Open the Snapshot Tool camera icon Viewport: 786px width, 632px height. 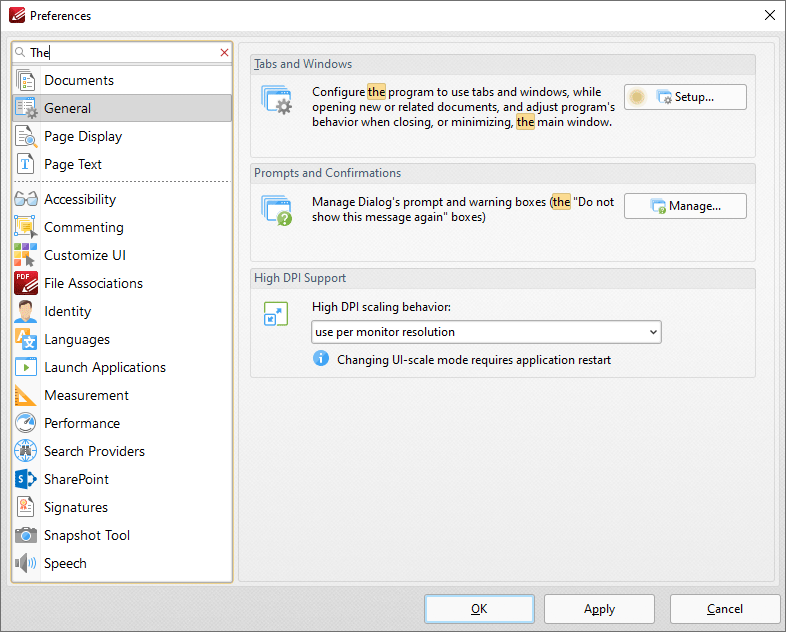coord(26,535)
